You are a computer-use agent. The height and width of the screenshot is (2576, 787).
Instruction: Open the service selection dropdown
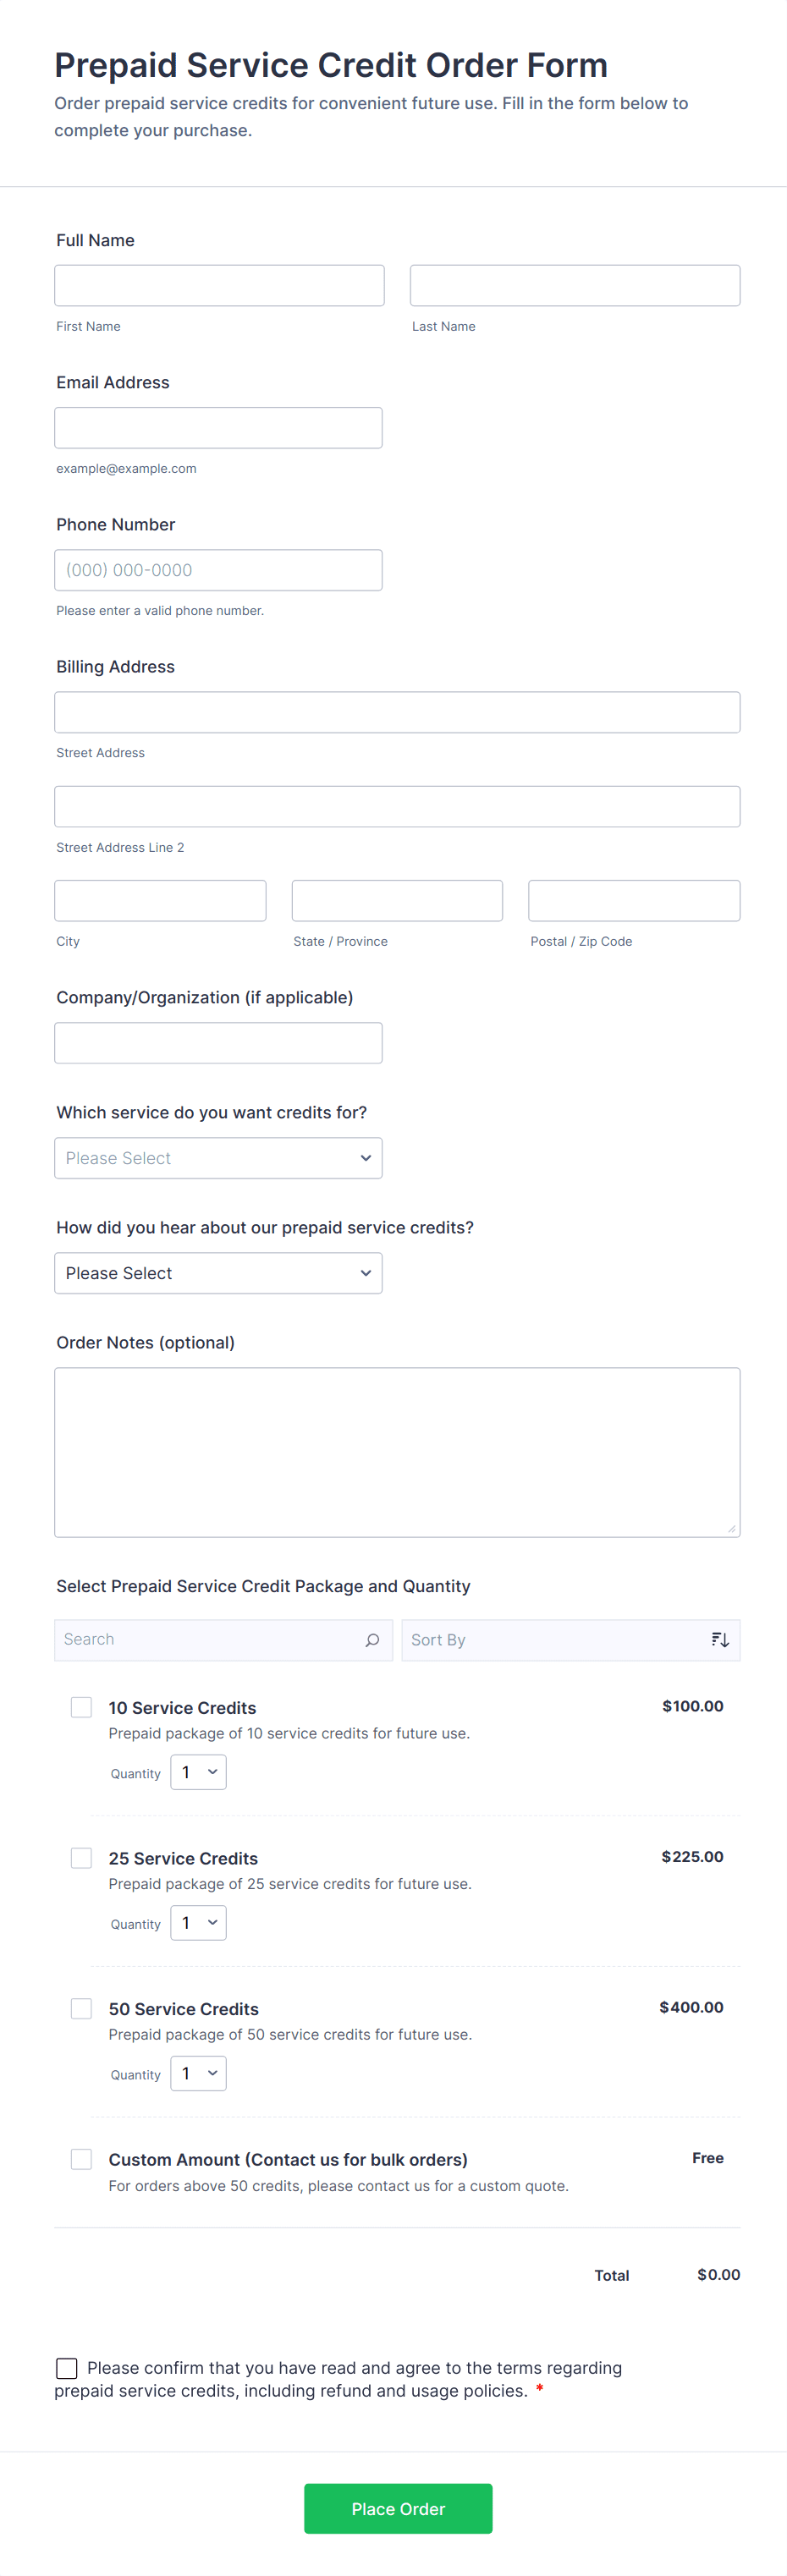coord(218,1158)
